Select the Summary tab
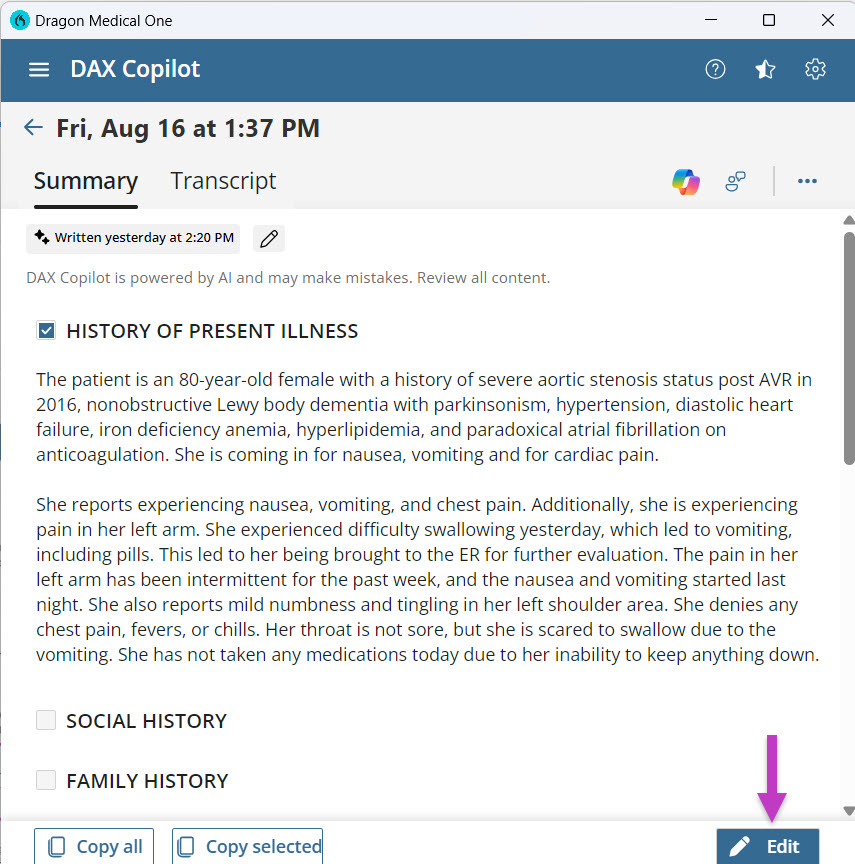 point(86,181)
